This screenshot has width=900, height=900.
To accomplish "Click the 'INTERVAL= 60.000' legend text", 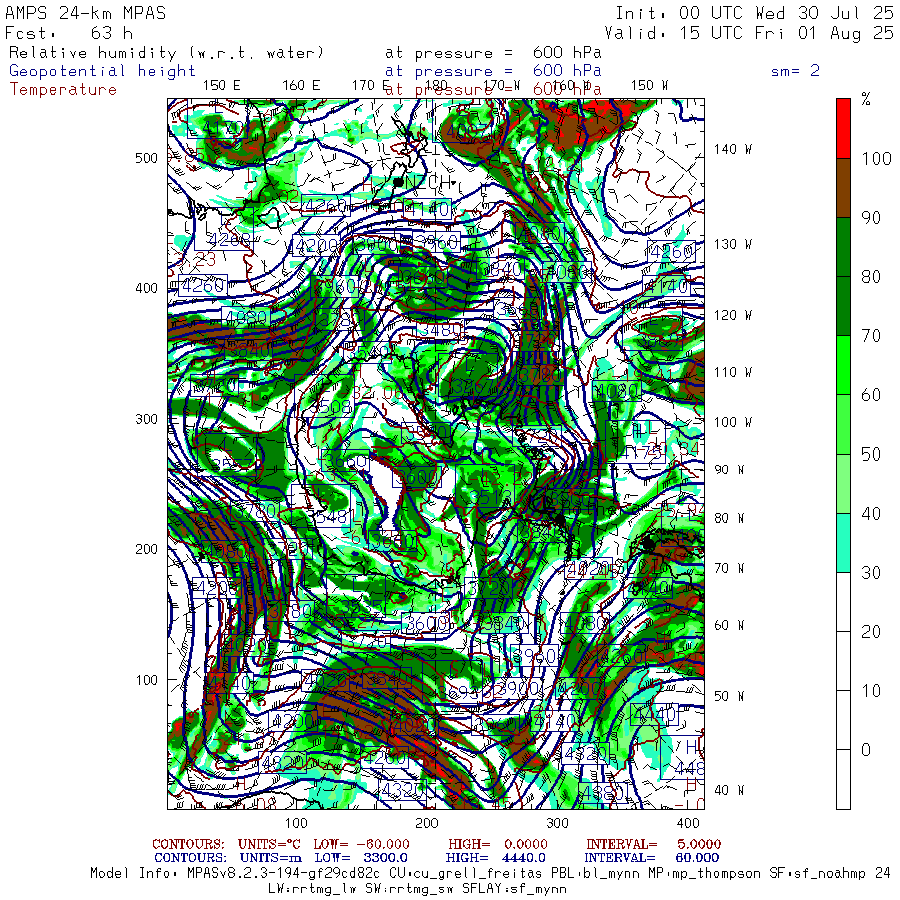I will [x=651, y=858].
